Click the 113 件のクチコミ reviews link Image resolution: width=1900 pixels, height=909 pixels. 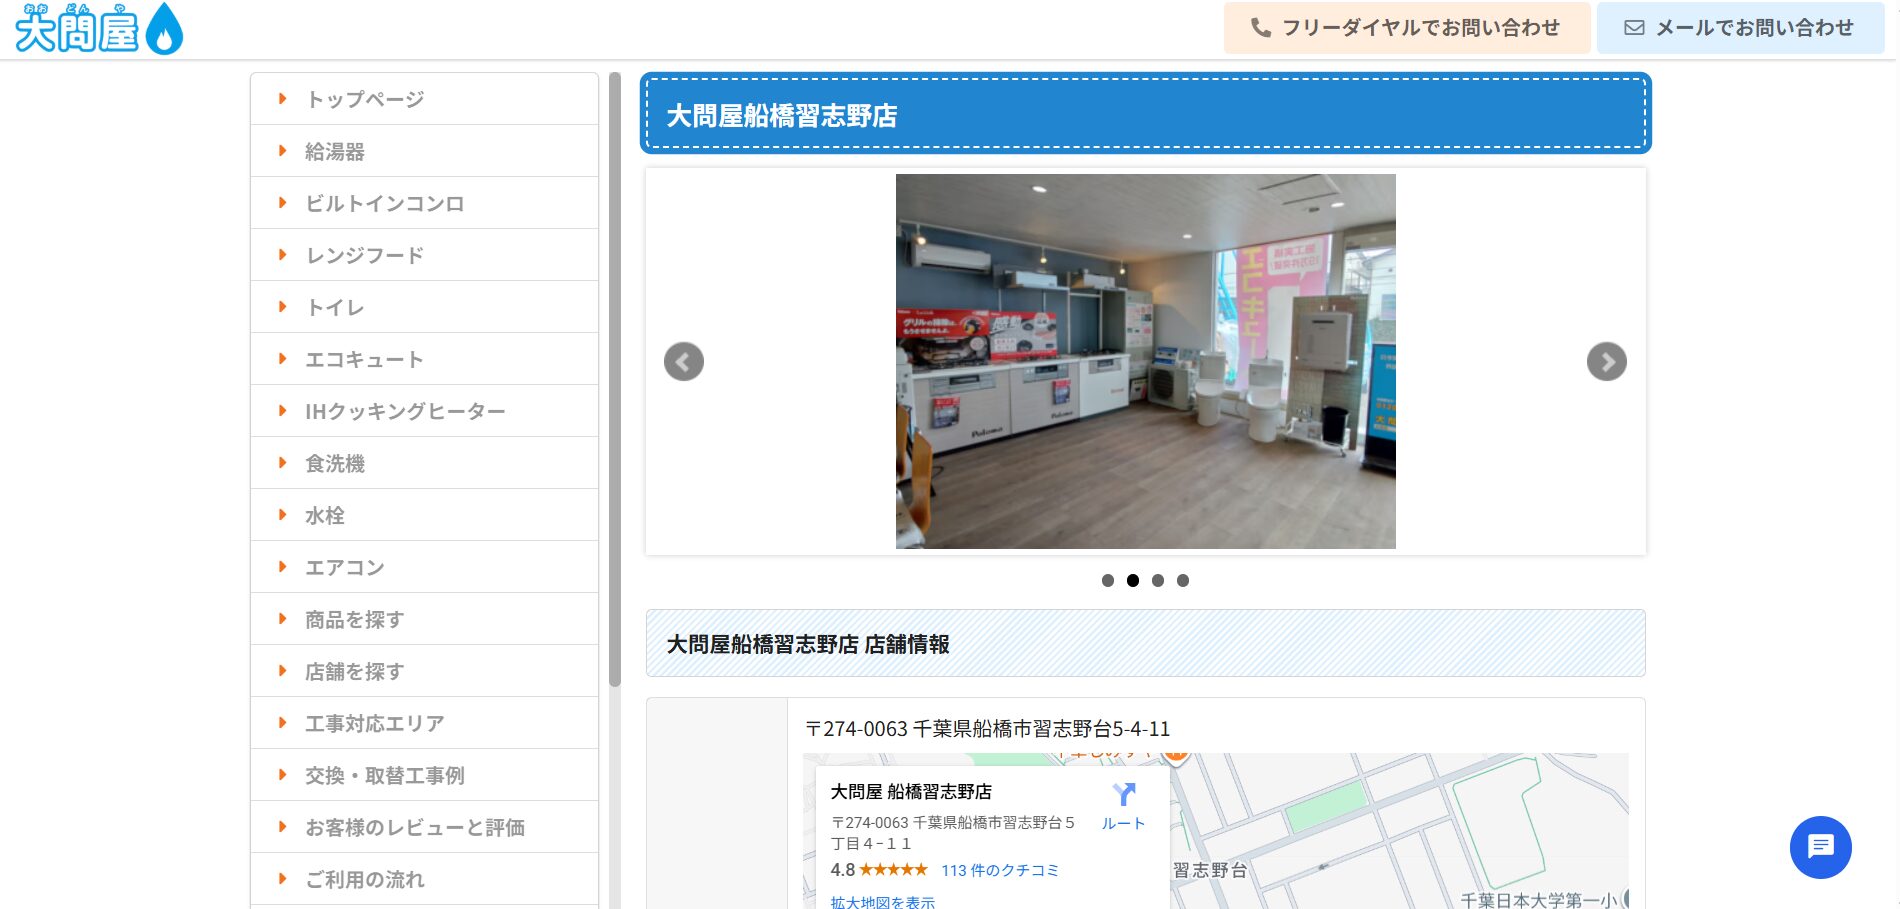999,870
